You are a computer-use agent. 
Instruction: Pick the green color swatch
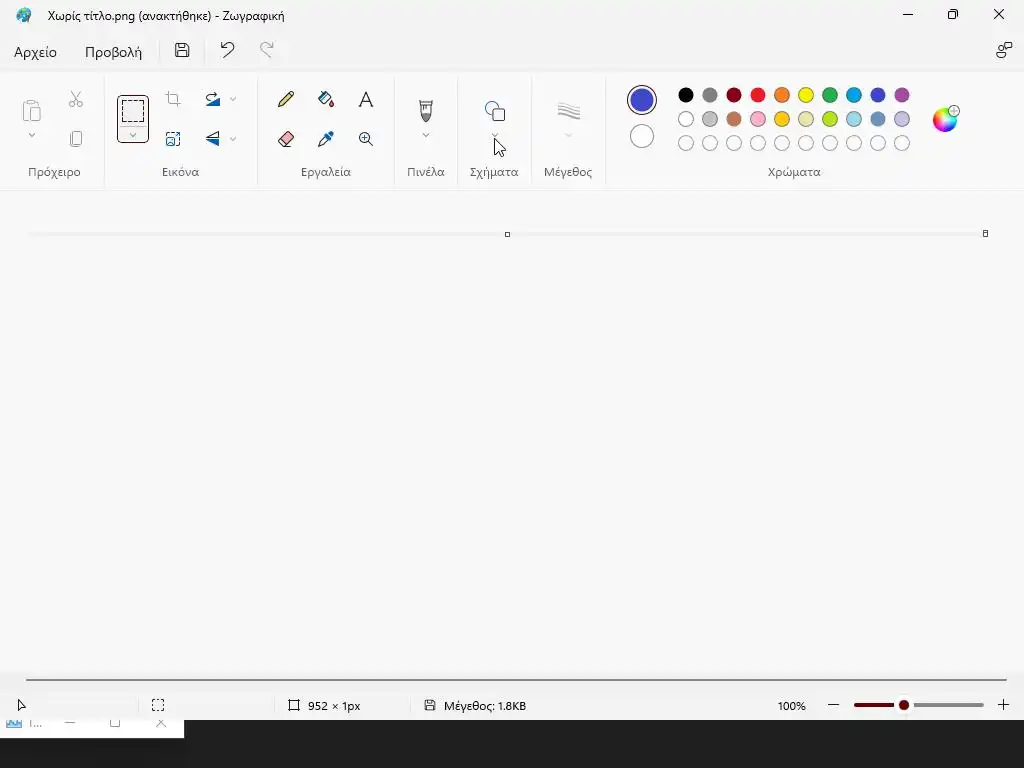tap(830, 95)
